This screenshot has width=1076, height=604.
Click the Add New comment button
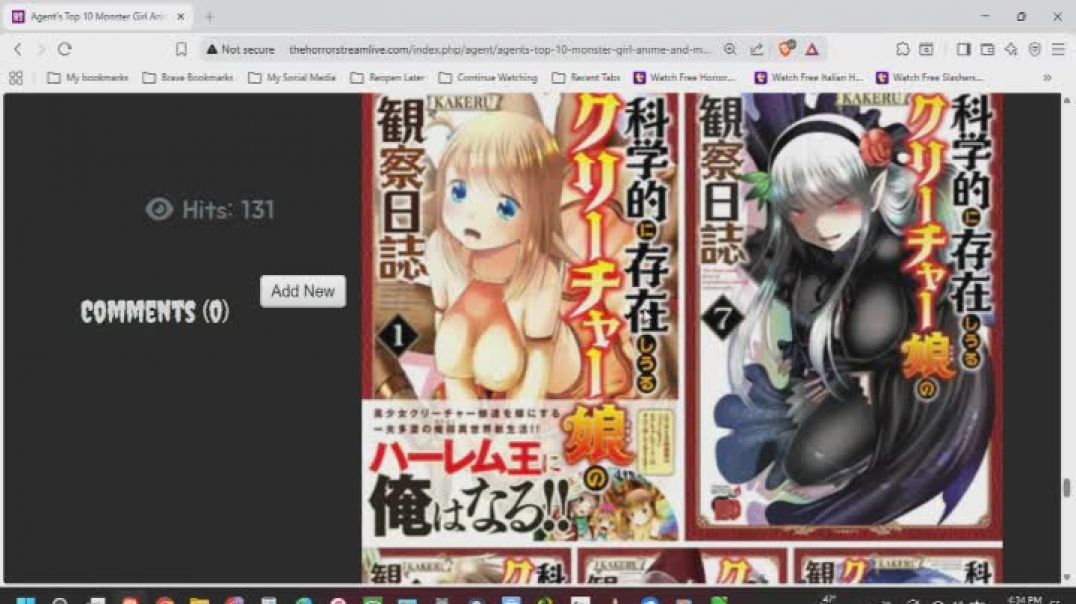pyautogui.click(x=303, y=291)
